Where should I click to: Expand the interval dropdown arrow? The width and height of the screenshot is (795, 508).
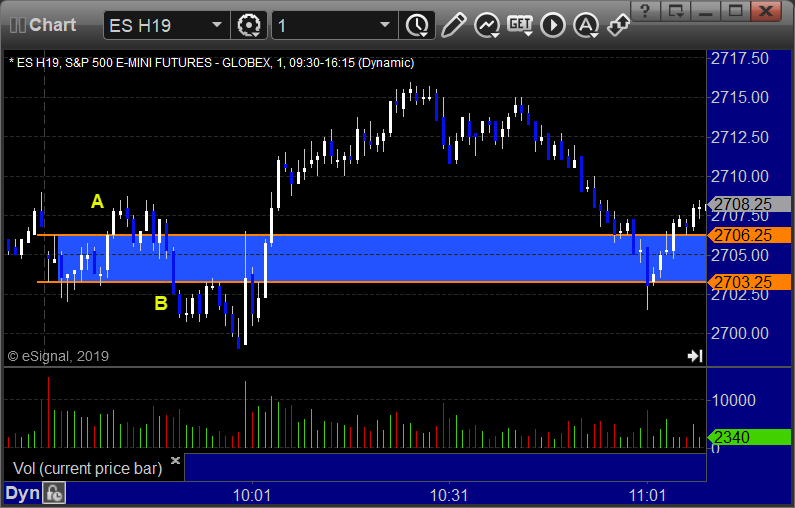tap(385, 25)
